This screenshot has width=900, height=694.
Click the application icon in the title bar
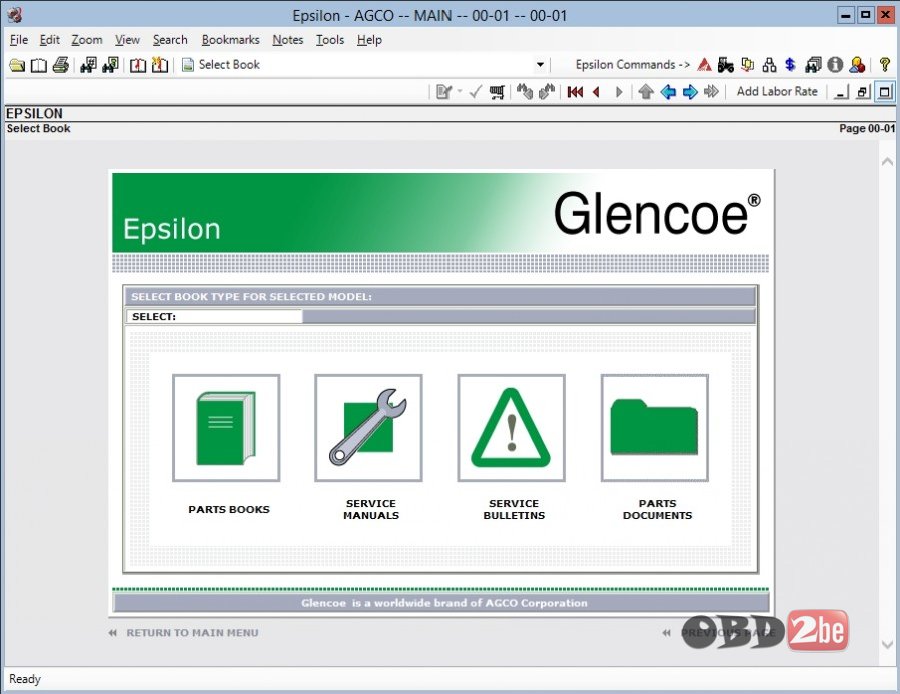click(x=14, y=15)
